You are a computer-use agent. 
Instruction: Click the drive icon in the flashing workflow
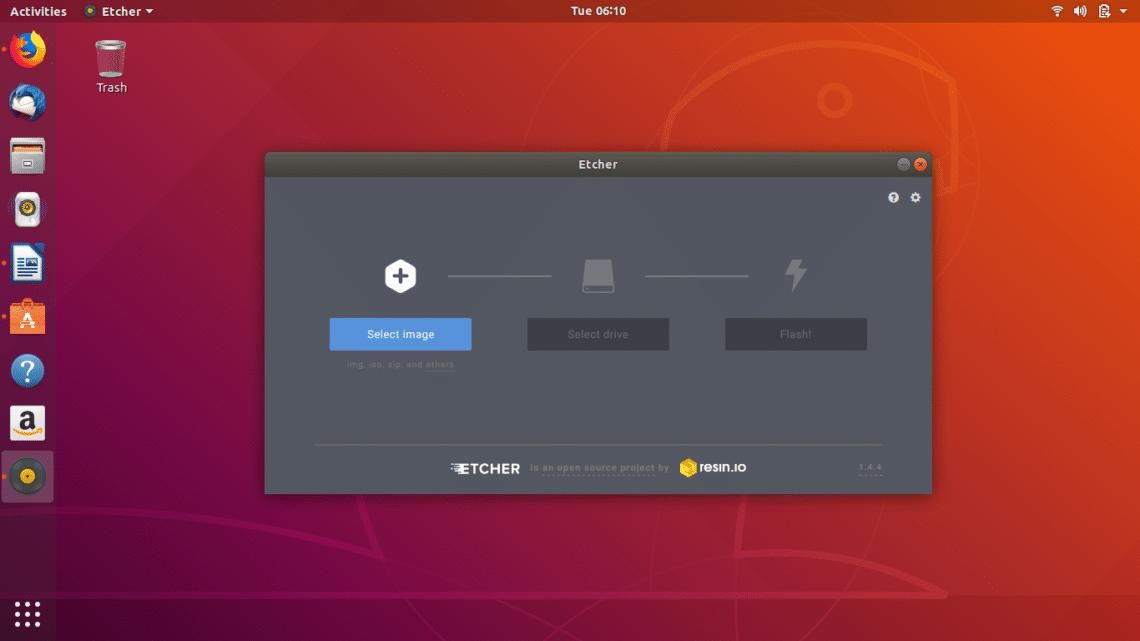598,274
